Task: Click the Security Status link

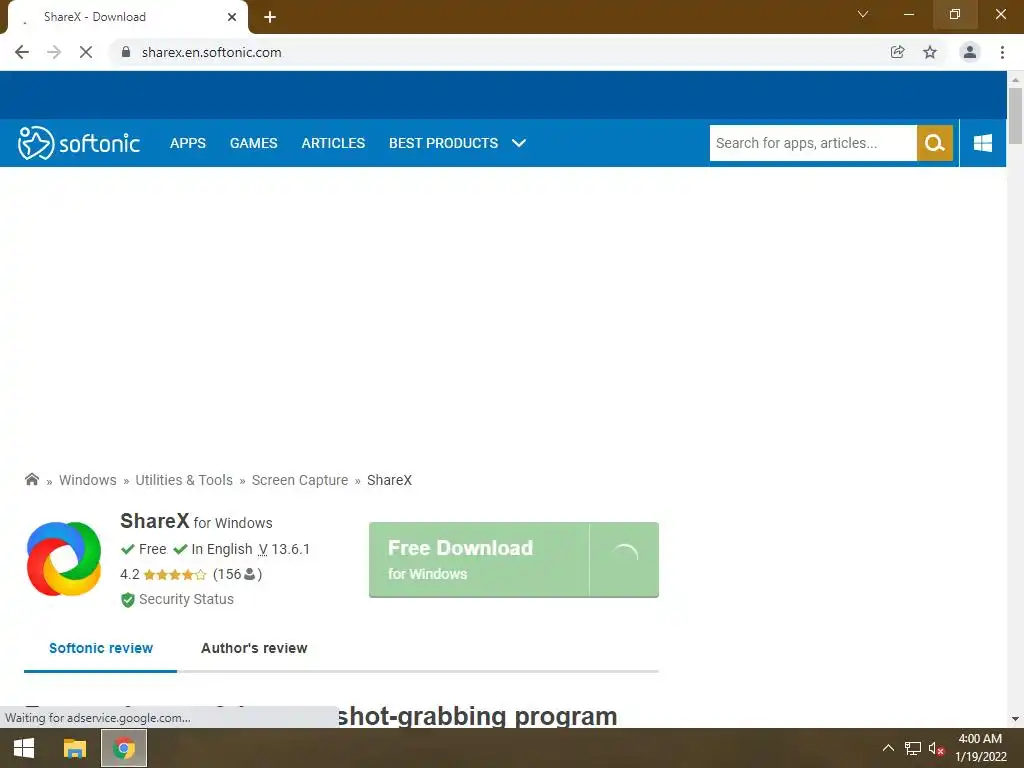Action: pos(186,599)
